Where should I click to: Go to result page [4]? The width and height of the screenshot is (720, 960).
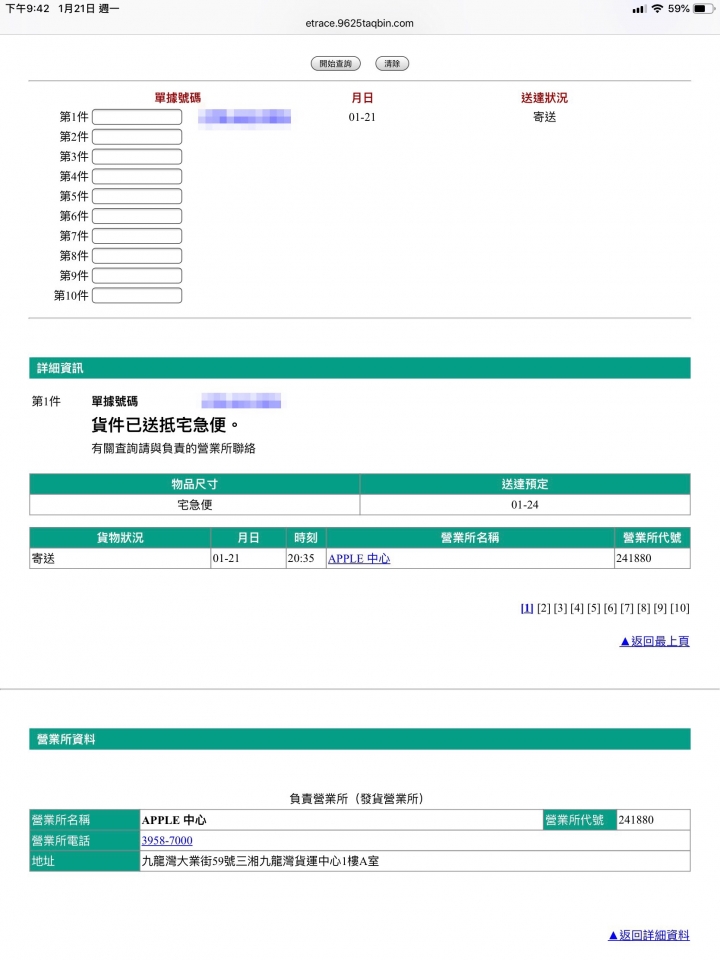point(577,608)
